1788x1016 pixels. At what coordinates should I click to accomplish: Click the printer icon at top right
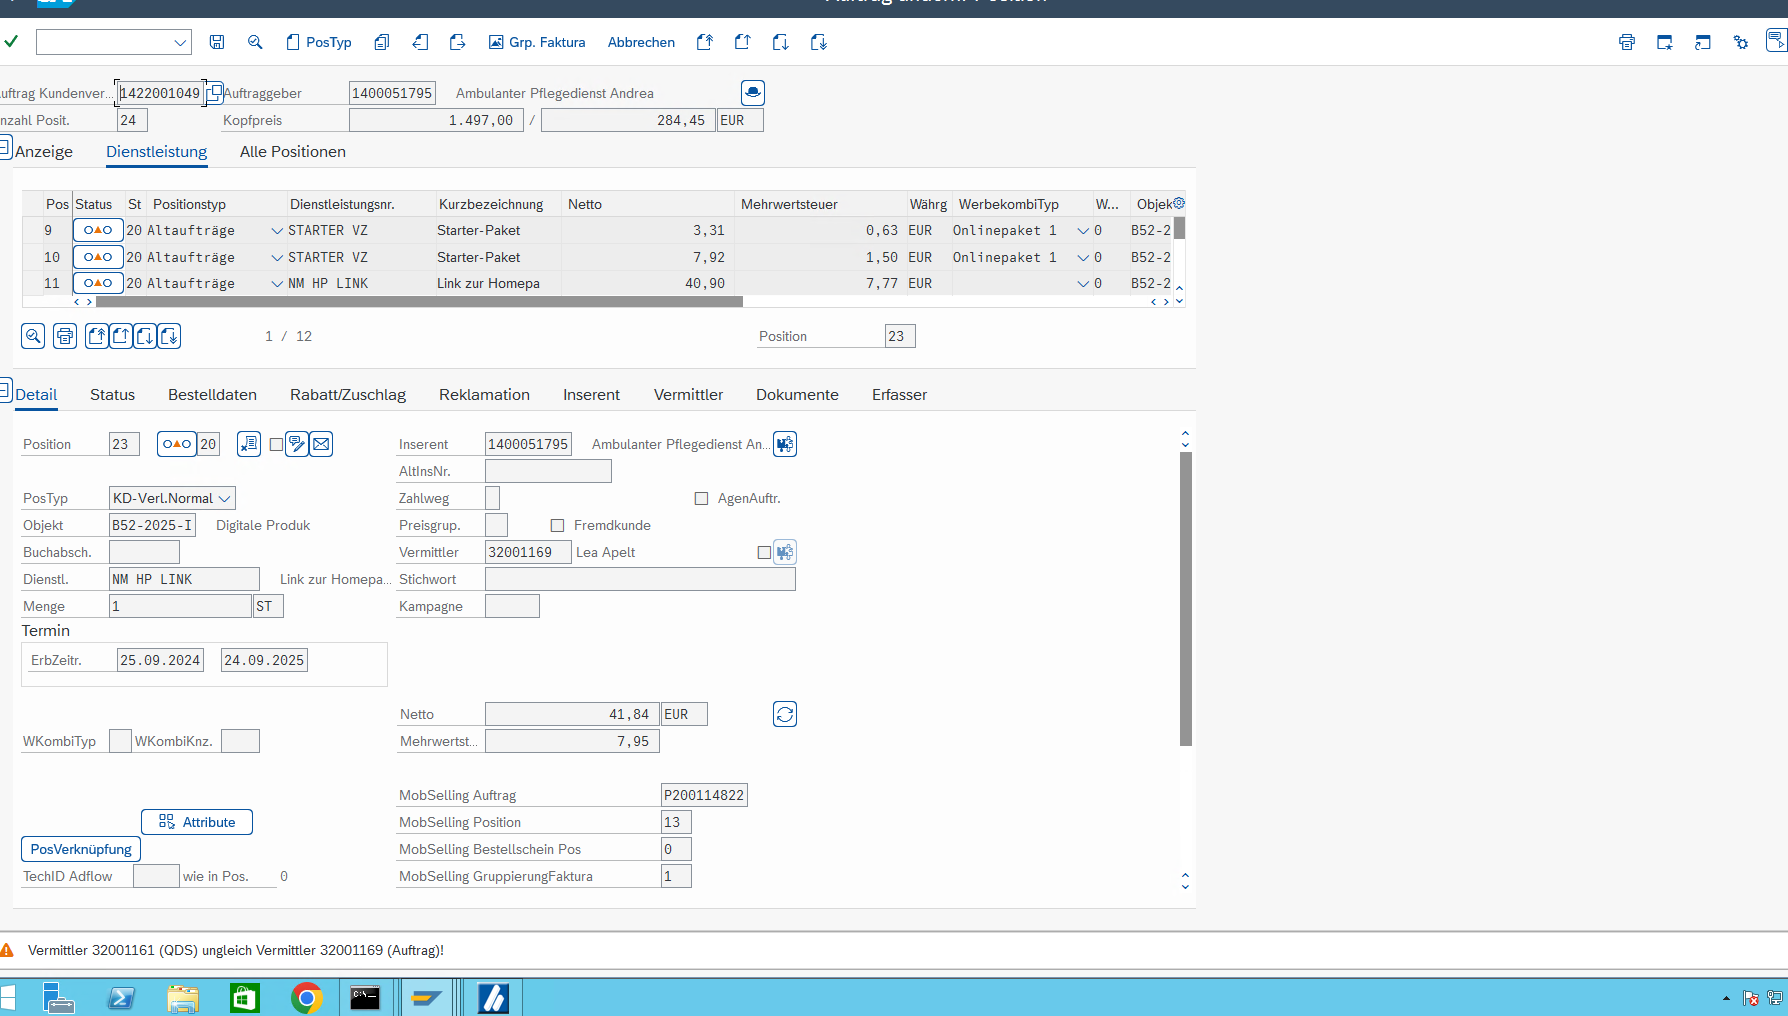tap(1627, 42)
